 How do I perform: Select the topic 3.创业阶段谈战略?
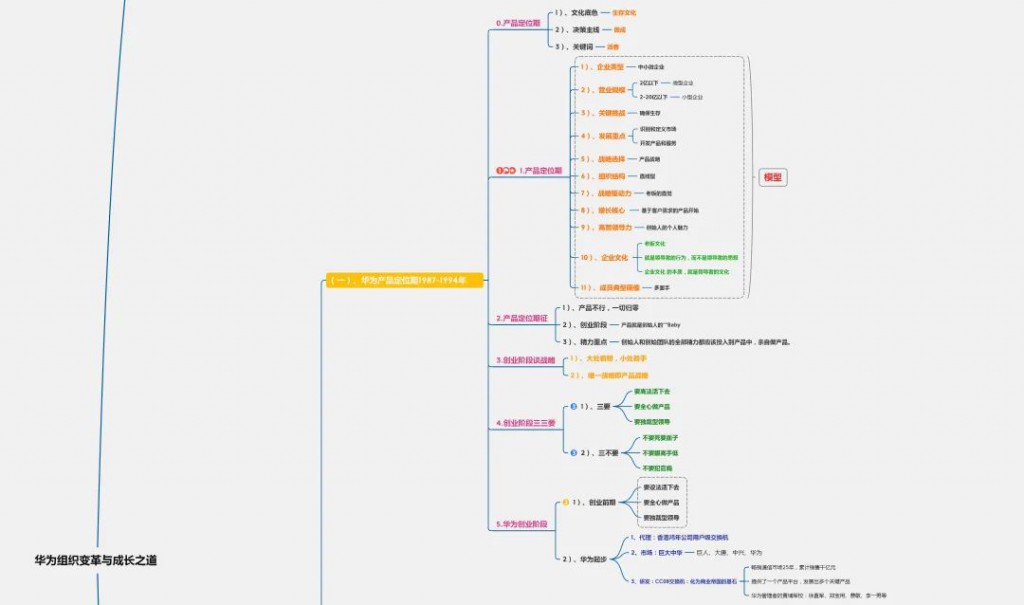click(x=525, y=360)
